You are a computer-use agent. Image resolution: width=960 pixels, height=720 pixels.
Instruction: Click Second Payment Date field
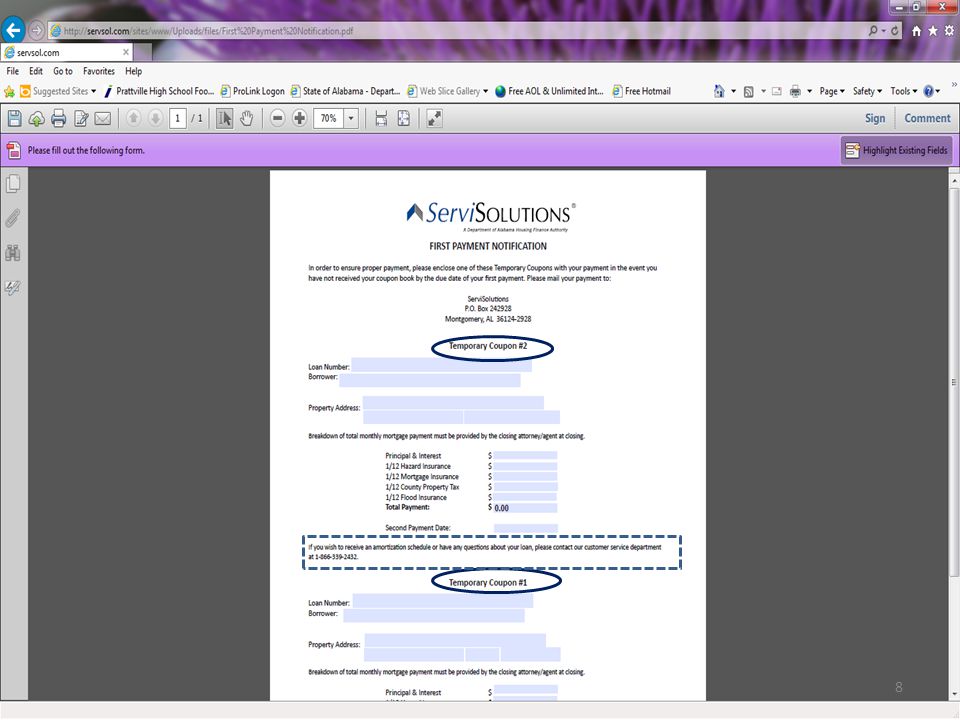click(526, 528)
